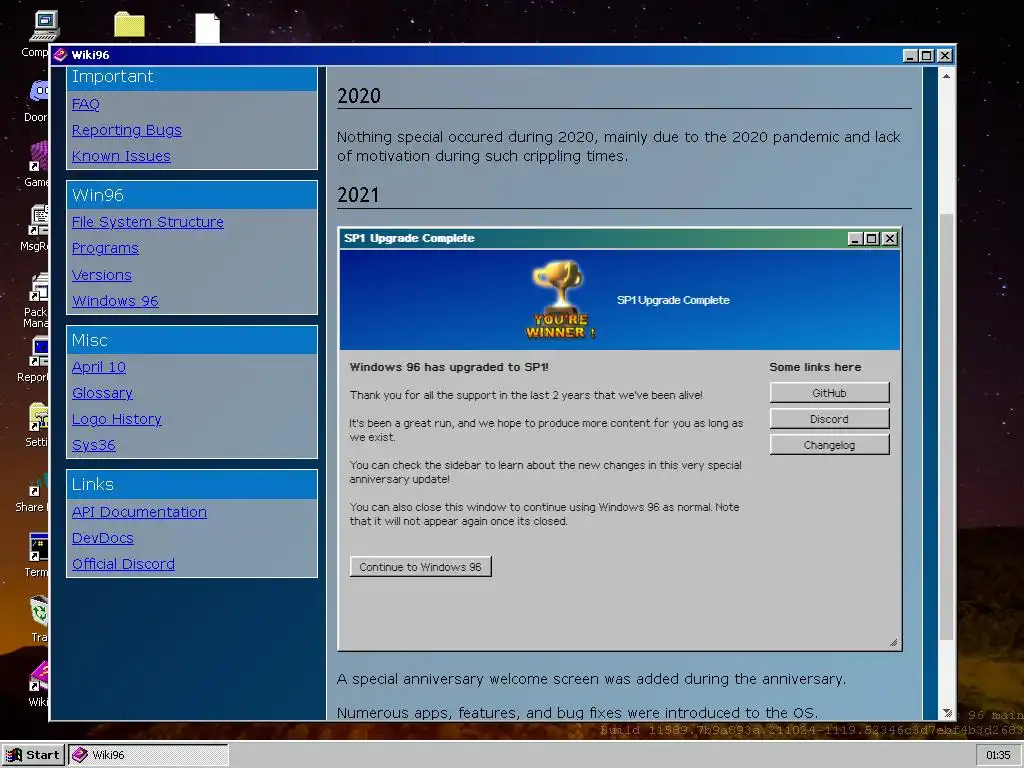Minimize the Wiki96 window
Image resolution: width=1024 pixels, height=768 pixels.
point(910,56)
